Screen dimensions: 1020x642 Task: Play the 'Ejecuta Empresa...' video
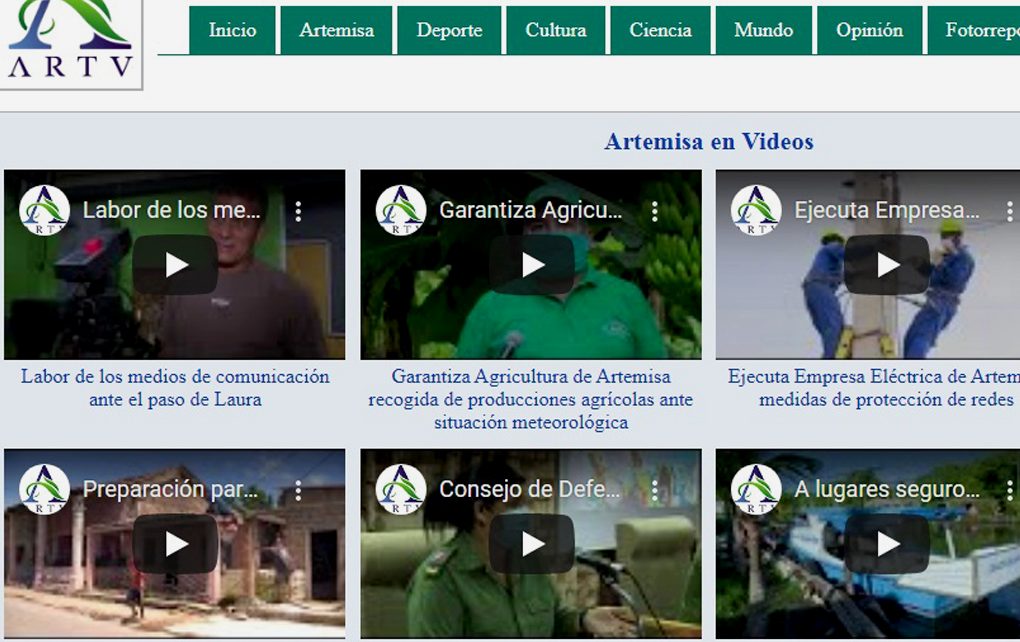point(887,265)
